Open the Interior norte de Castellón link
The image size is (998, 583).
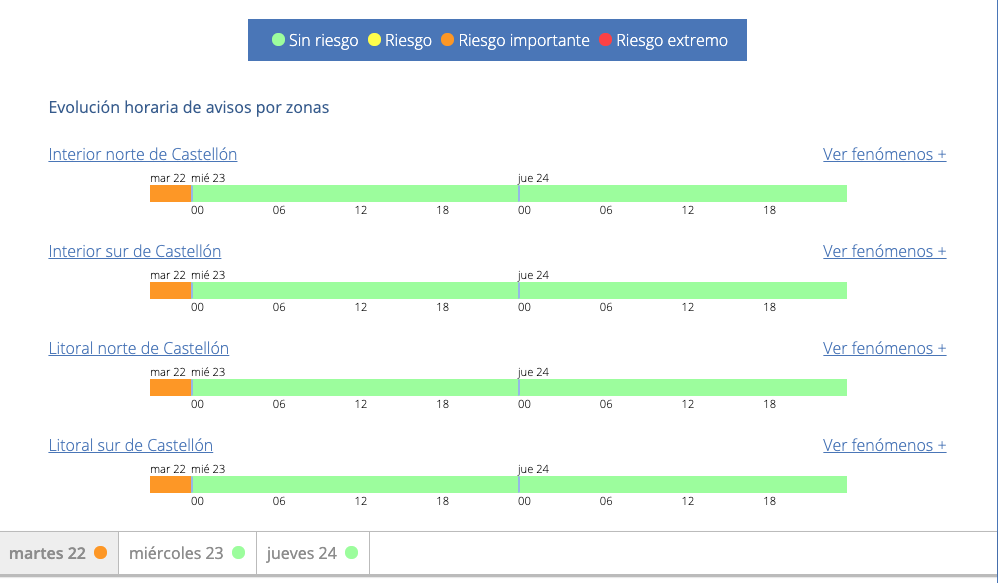click(142, 154)
